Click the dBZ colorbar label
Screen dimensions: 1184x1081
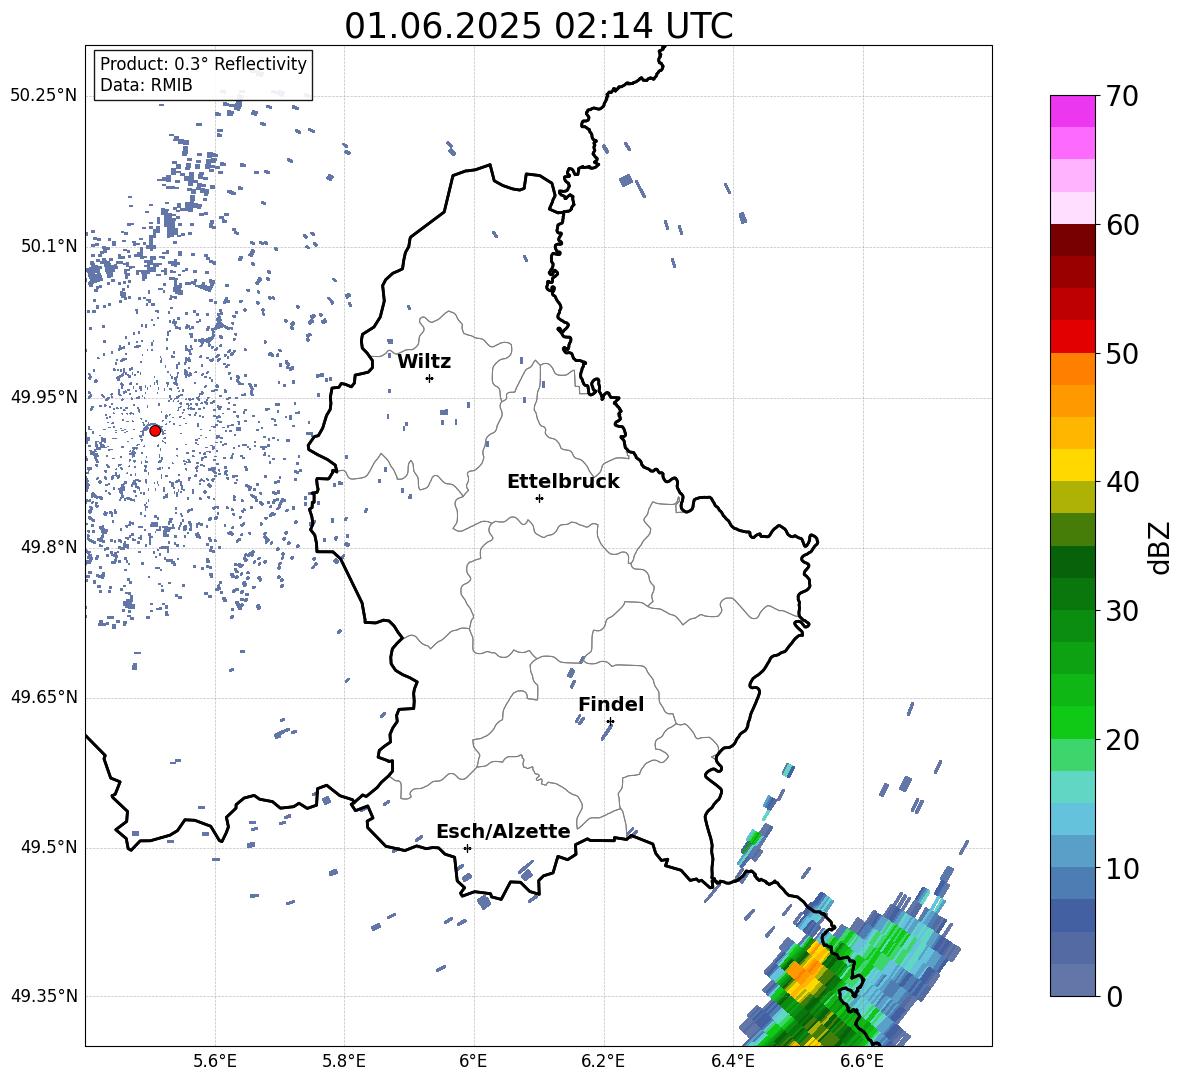pyautogui.click(x=1161, y=547)
